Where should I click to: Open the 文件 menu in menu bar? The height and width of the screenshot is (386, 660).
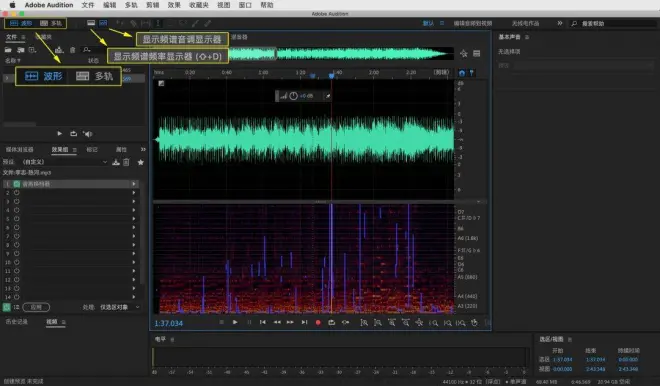pyautogui.click(x=88, y=5)
